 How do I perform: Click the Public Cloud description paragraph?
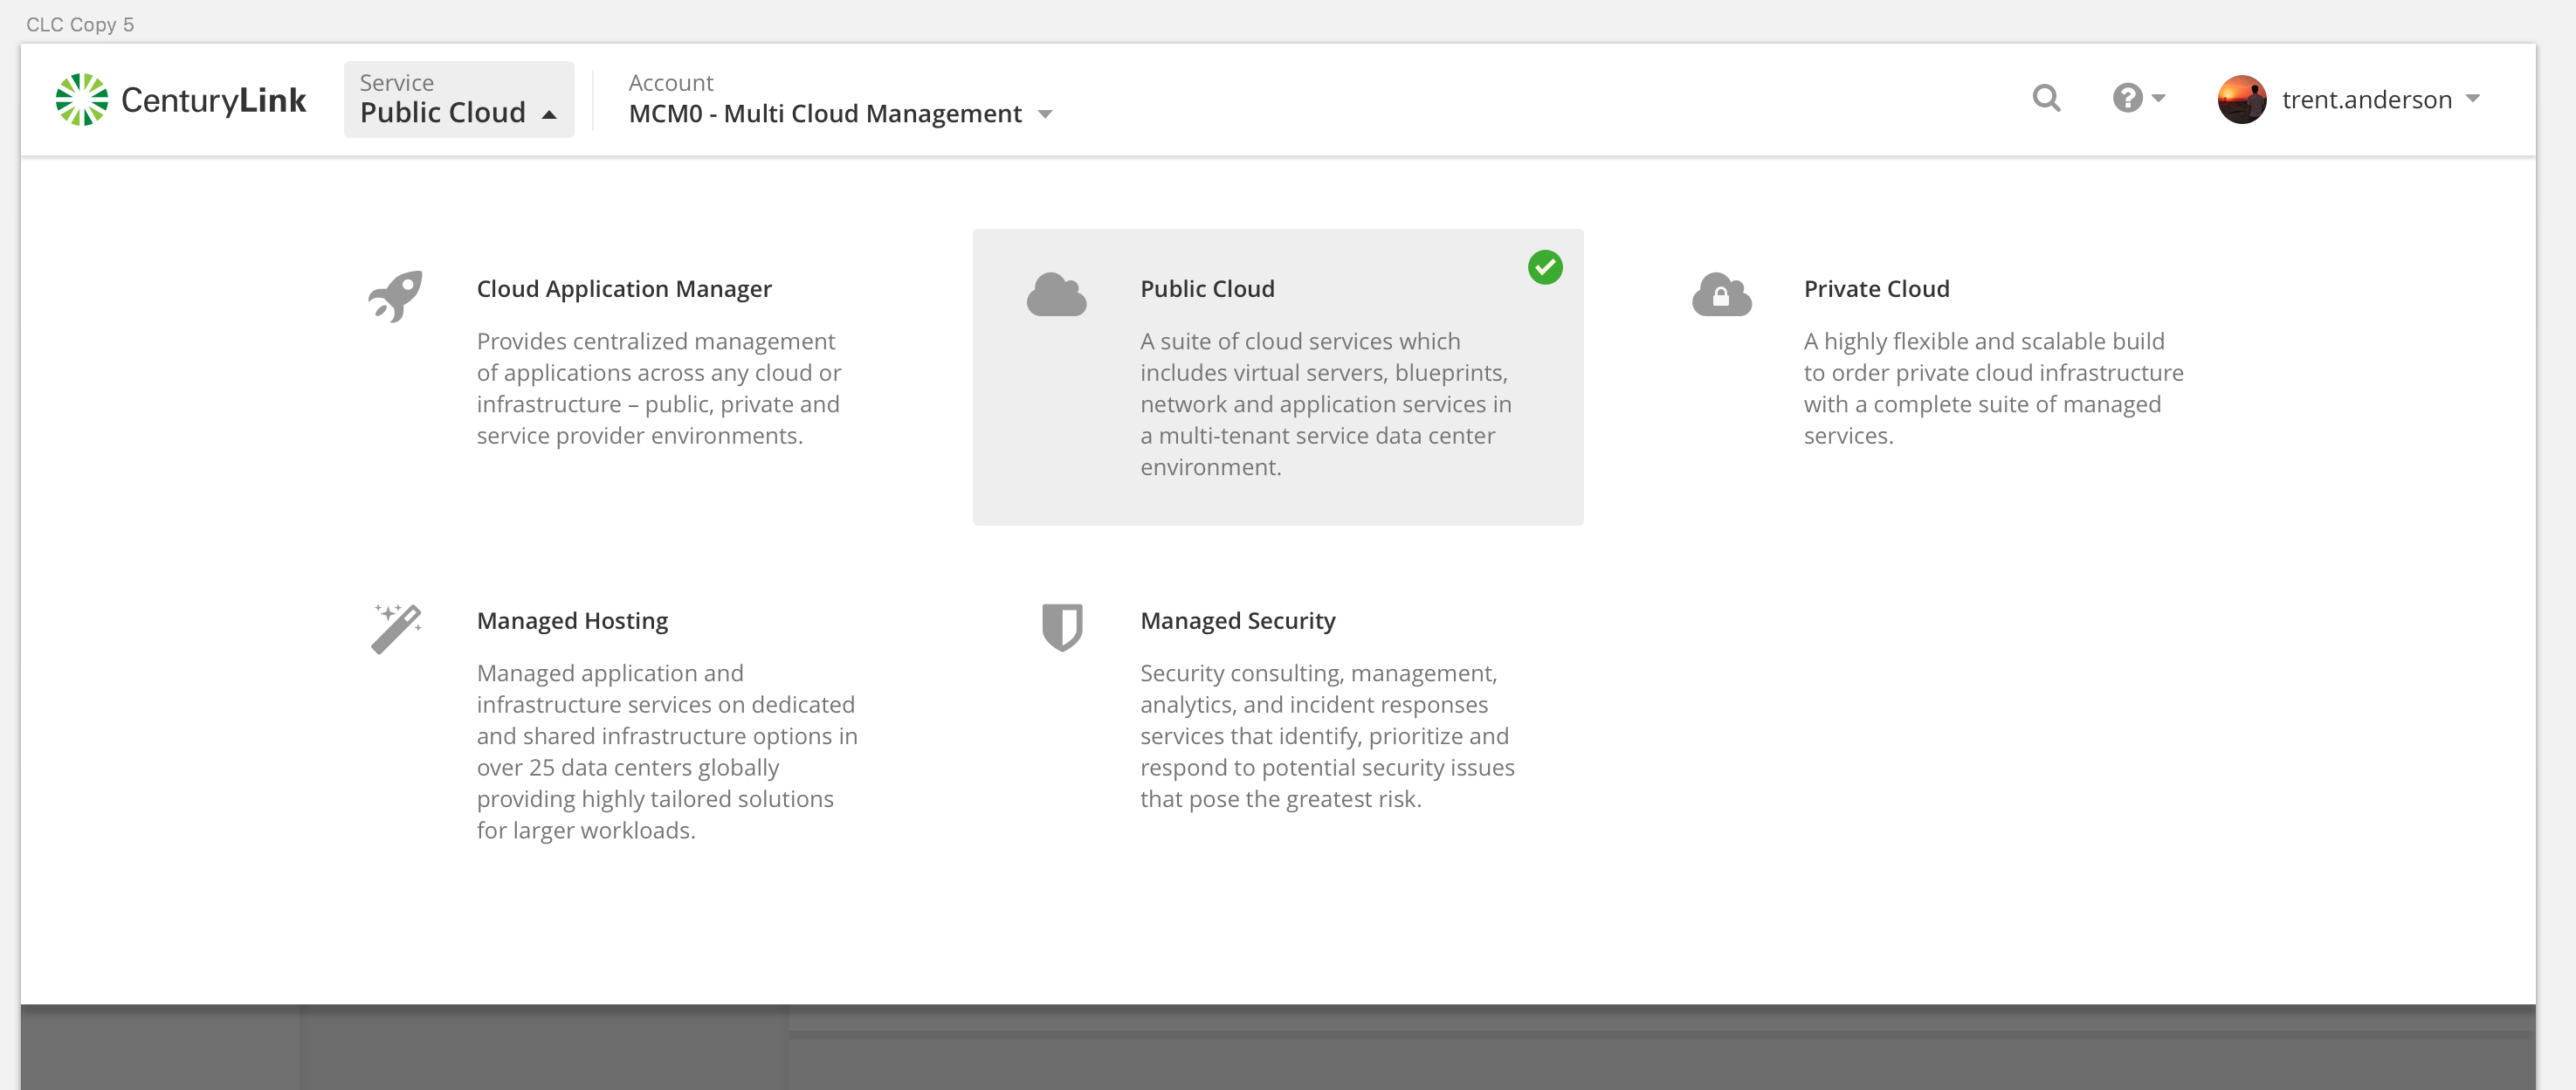point(1325,404)
